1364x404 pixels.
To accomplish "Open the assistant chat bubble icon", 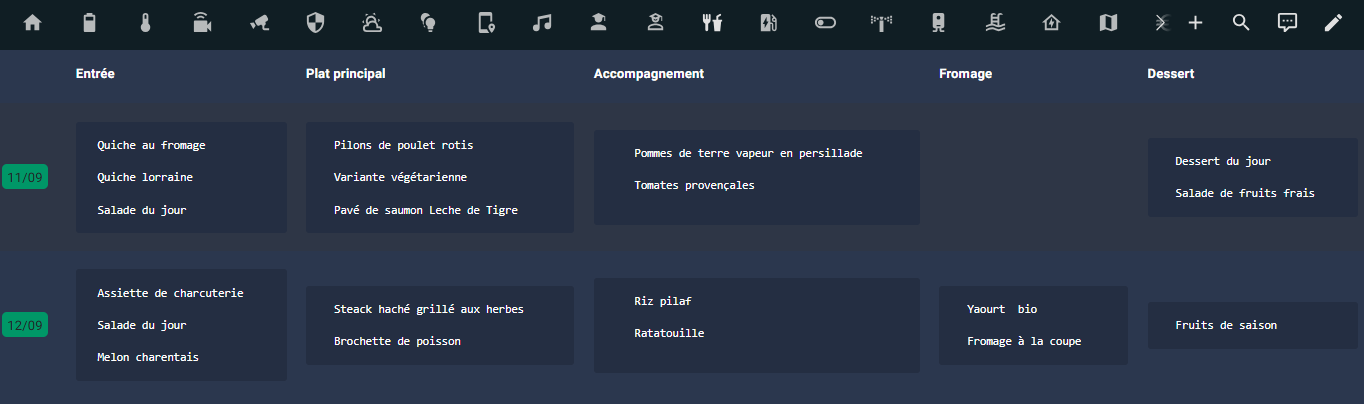I will tap(1288, 23).
